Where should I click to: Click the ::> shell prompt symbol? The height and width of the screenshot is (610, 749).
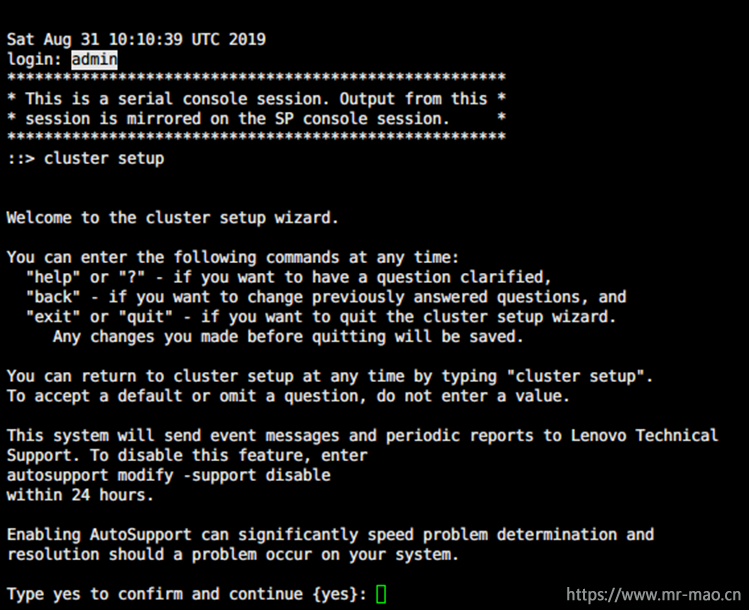point(21,158)
